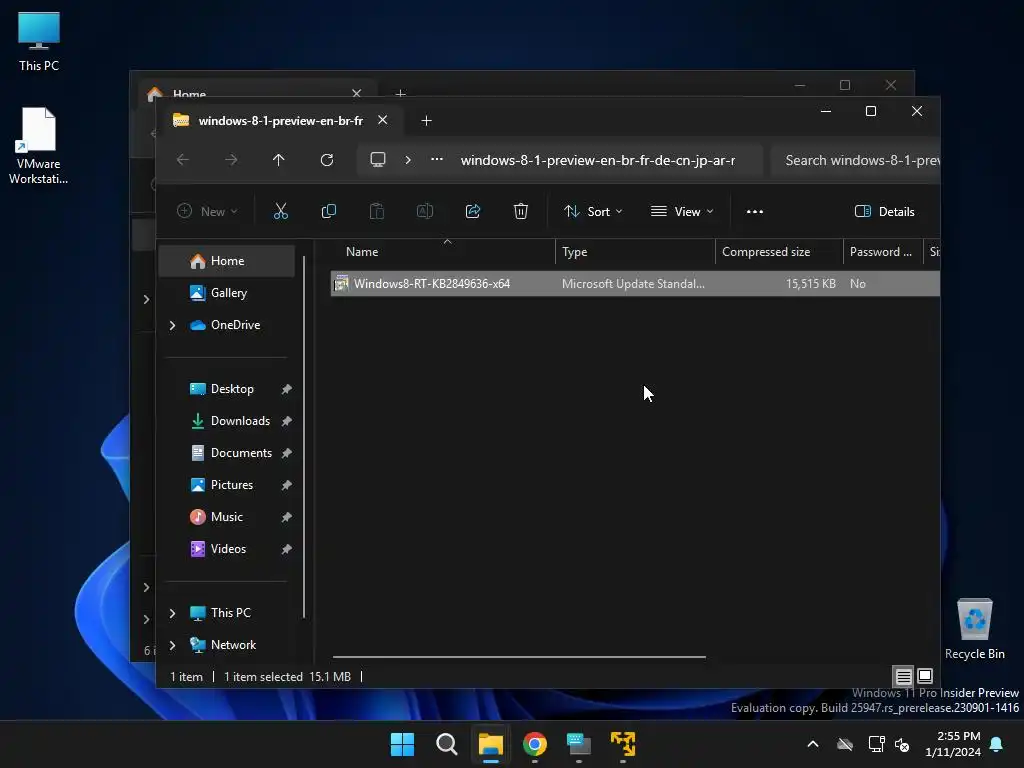Open Home in navigation pane
This screenshot has height=768, width=1024.
click(227, 261)
